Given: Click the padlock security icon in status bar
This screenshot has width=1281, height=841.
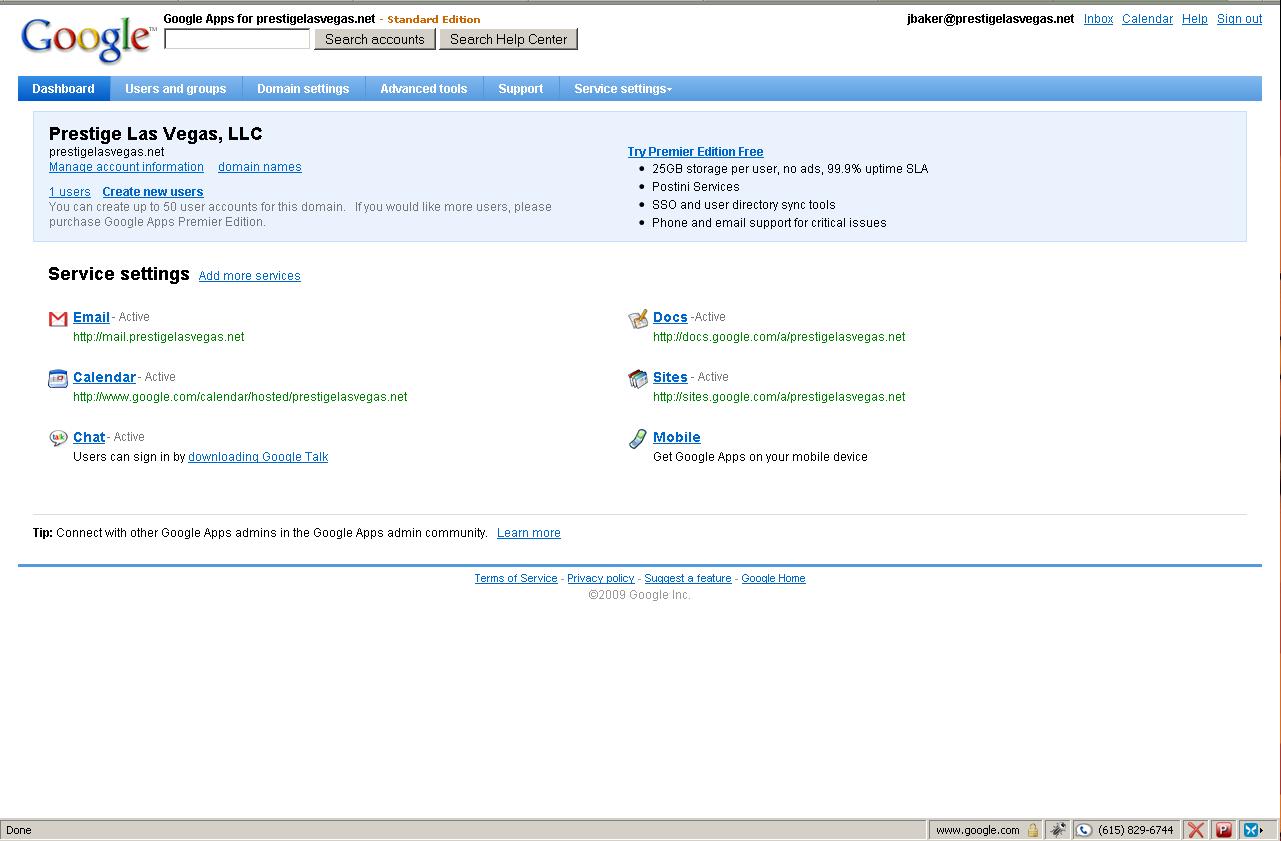Looking at the screenshot, I should click(1032, 830).
